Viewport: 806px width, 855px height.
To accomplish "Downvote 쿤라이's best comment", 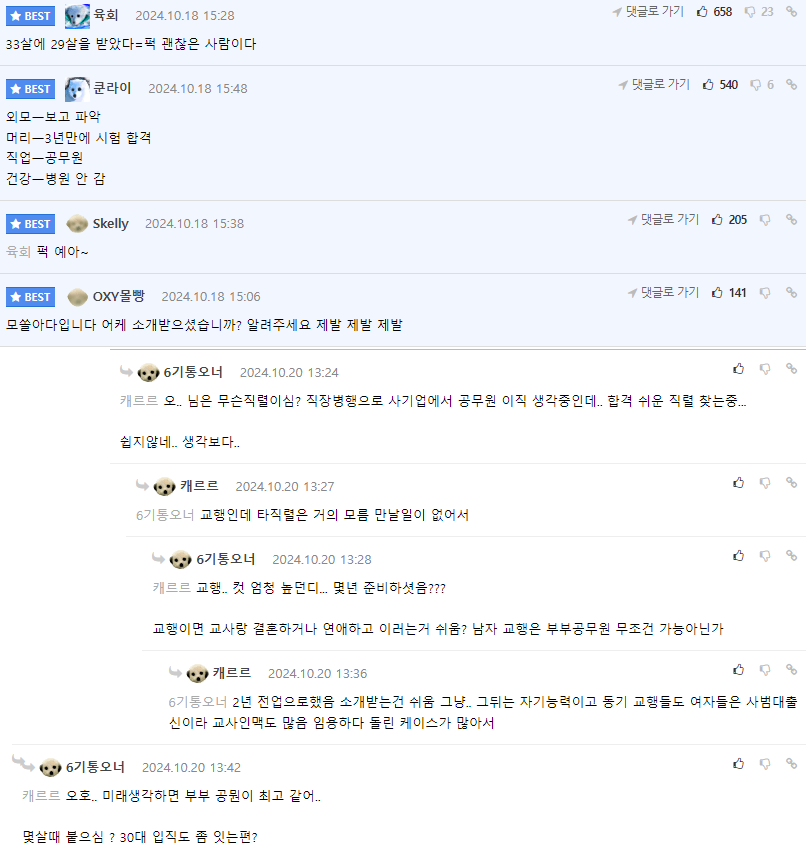I will pos(756,85).
